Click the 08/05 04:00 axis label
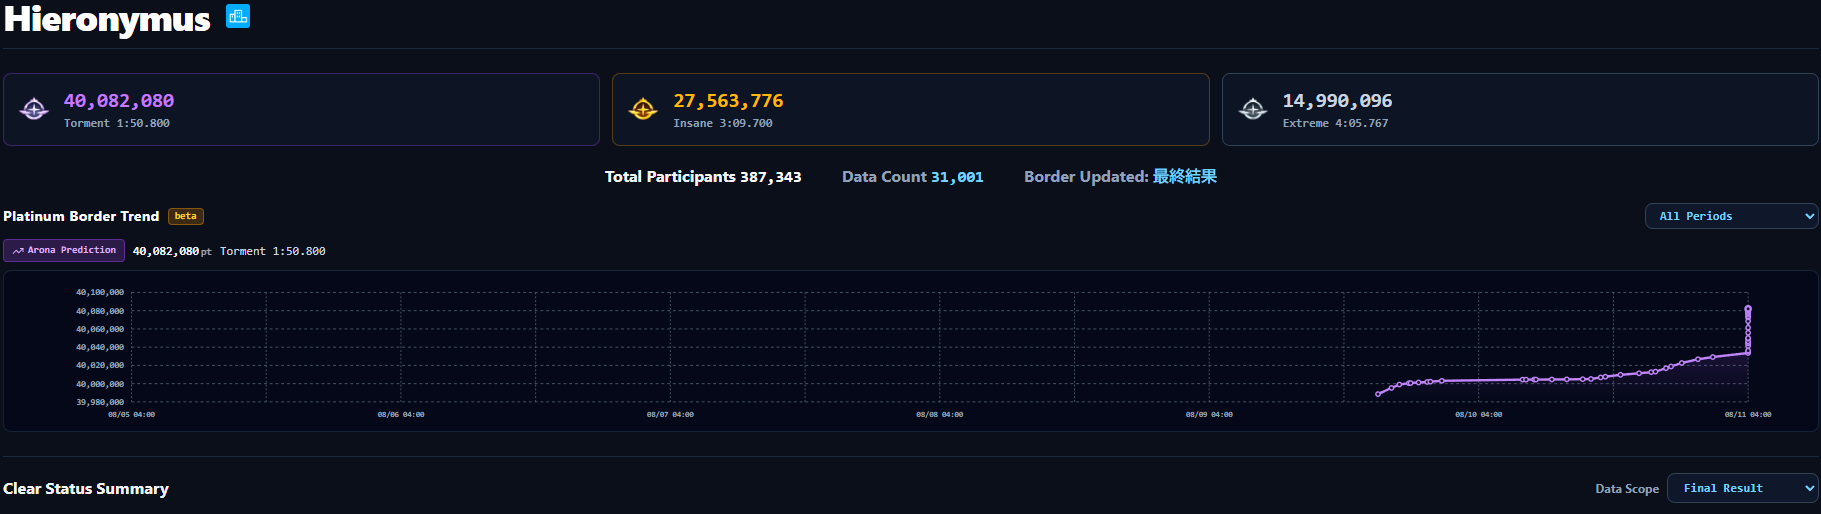This screenshot has height=514, width=1821. pos(131,414)
